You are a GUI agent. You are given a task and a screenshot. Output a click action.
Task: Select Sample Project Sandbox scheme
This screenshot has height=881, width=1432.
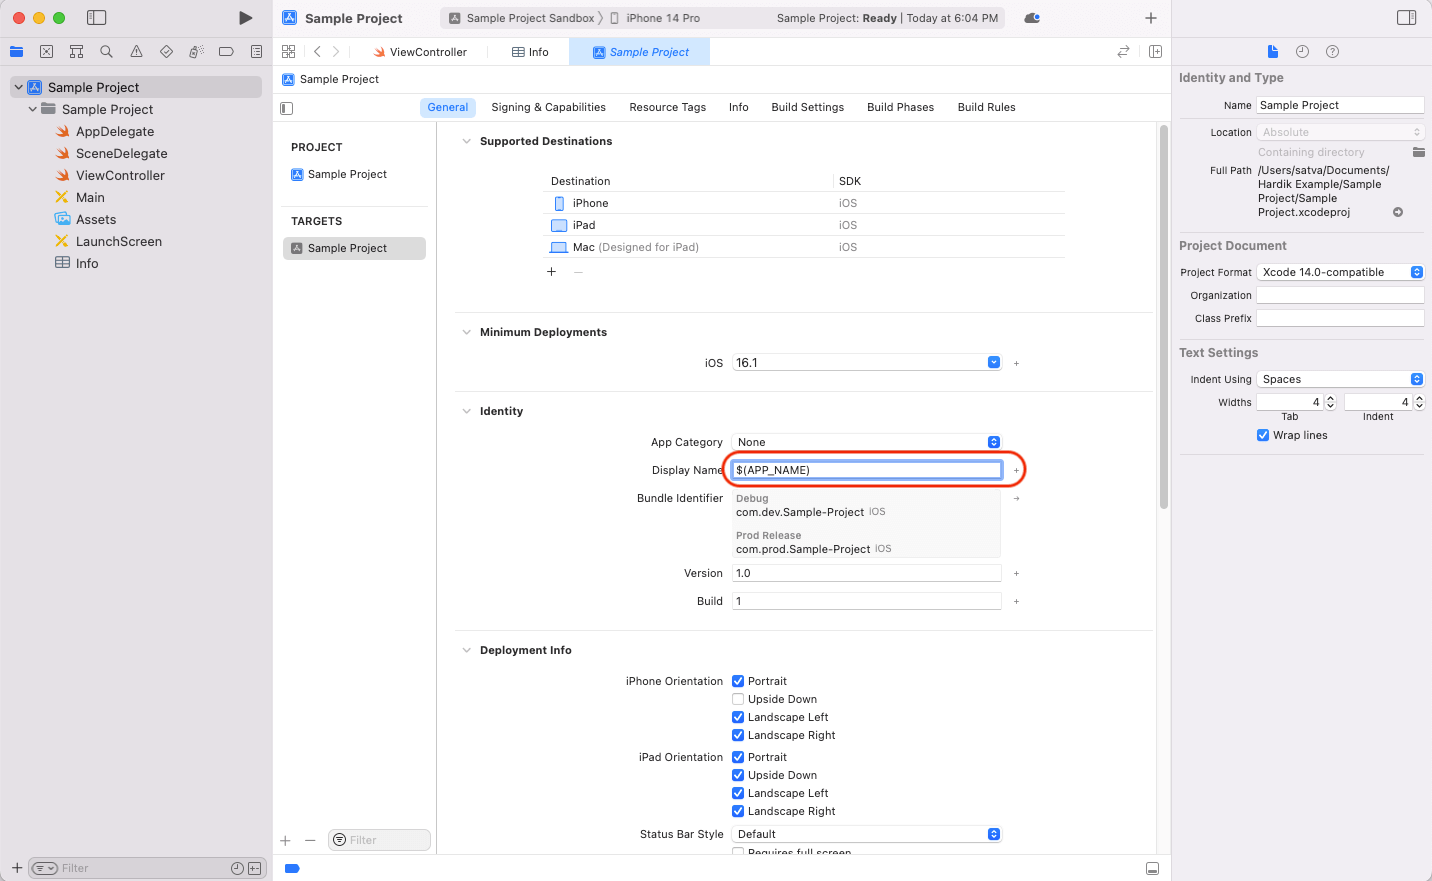(x=522, y=18)
